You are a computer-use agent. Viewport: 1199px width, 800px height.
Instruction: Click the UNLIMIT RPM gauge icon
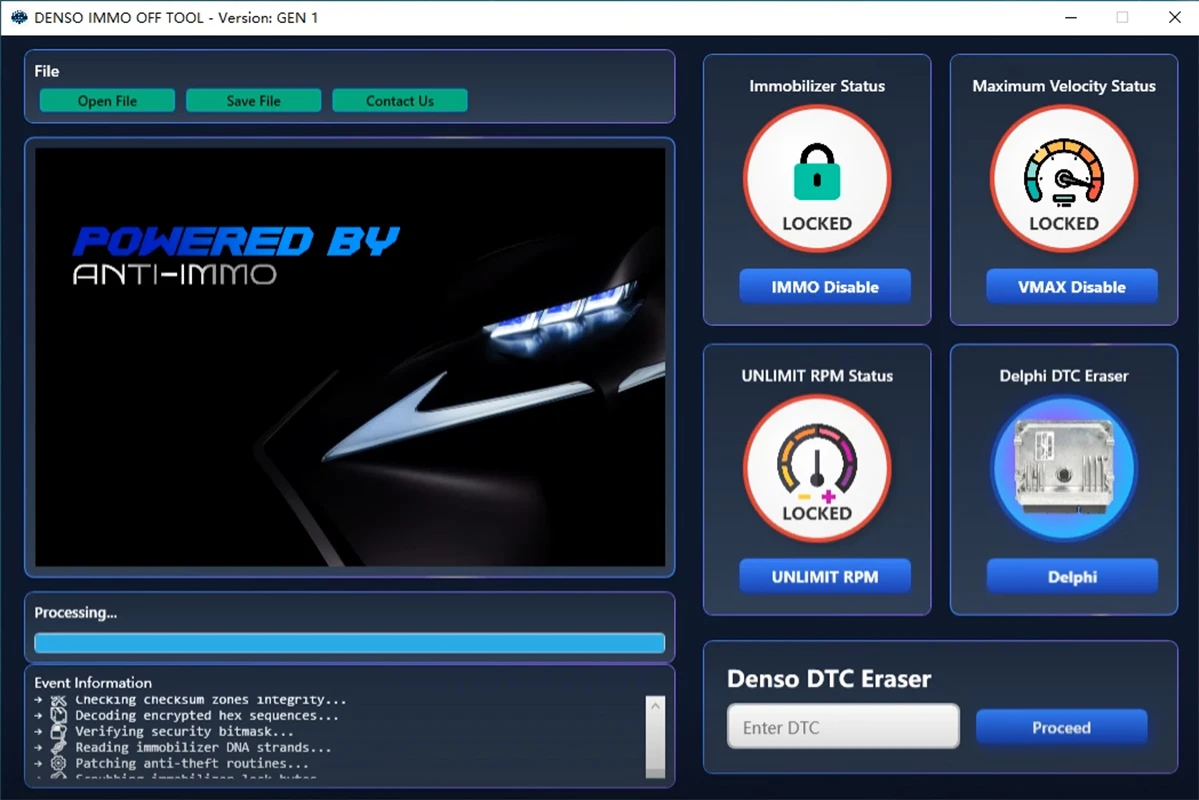click(817, 463)
